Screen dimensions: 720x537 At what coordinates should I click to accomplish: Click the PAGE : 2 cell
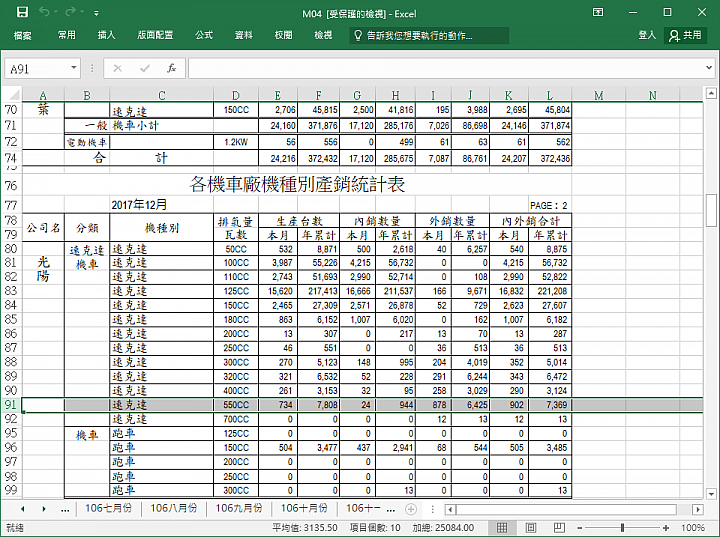(x=549, y=205)
